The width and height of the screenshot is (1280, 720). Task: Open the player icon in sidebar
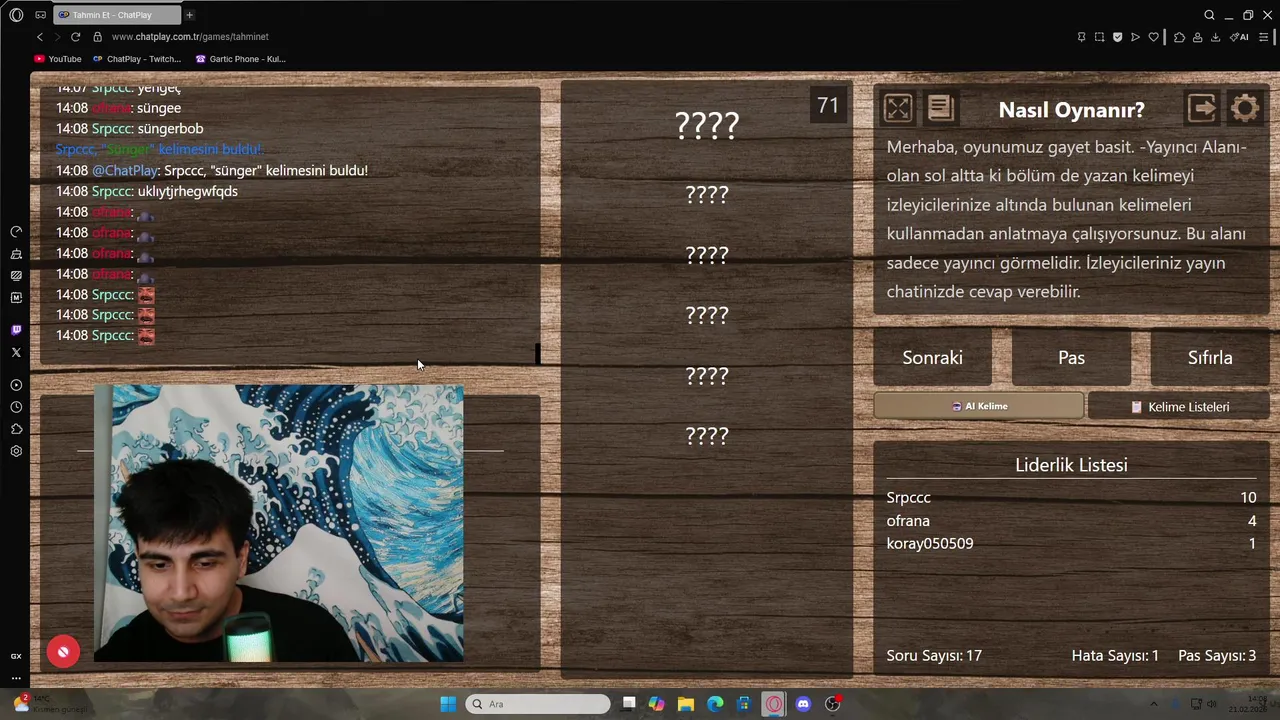pos(16,385)
